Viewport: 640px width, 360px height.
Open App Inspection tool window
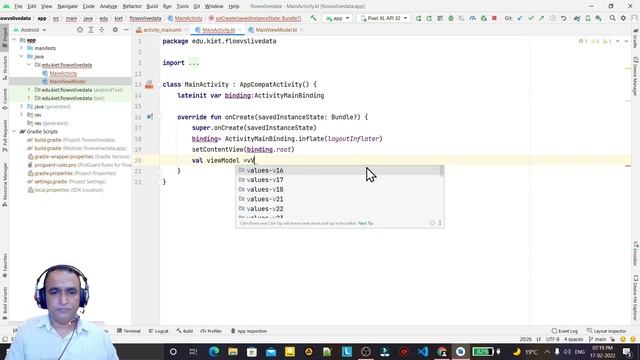pyautogui.click(x=248, y=331)
